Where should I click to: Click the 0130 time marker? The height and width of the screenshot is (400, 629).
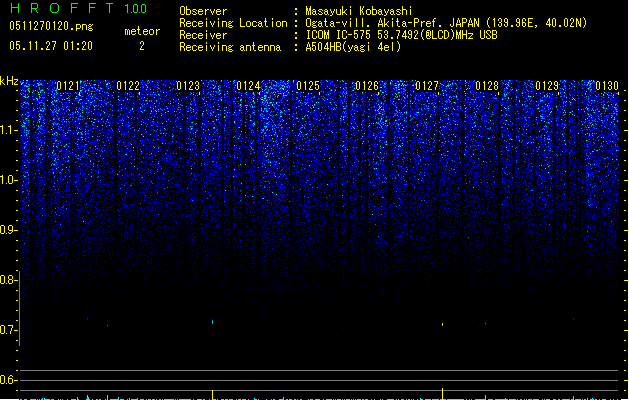pos(607,86)
